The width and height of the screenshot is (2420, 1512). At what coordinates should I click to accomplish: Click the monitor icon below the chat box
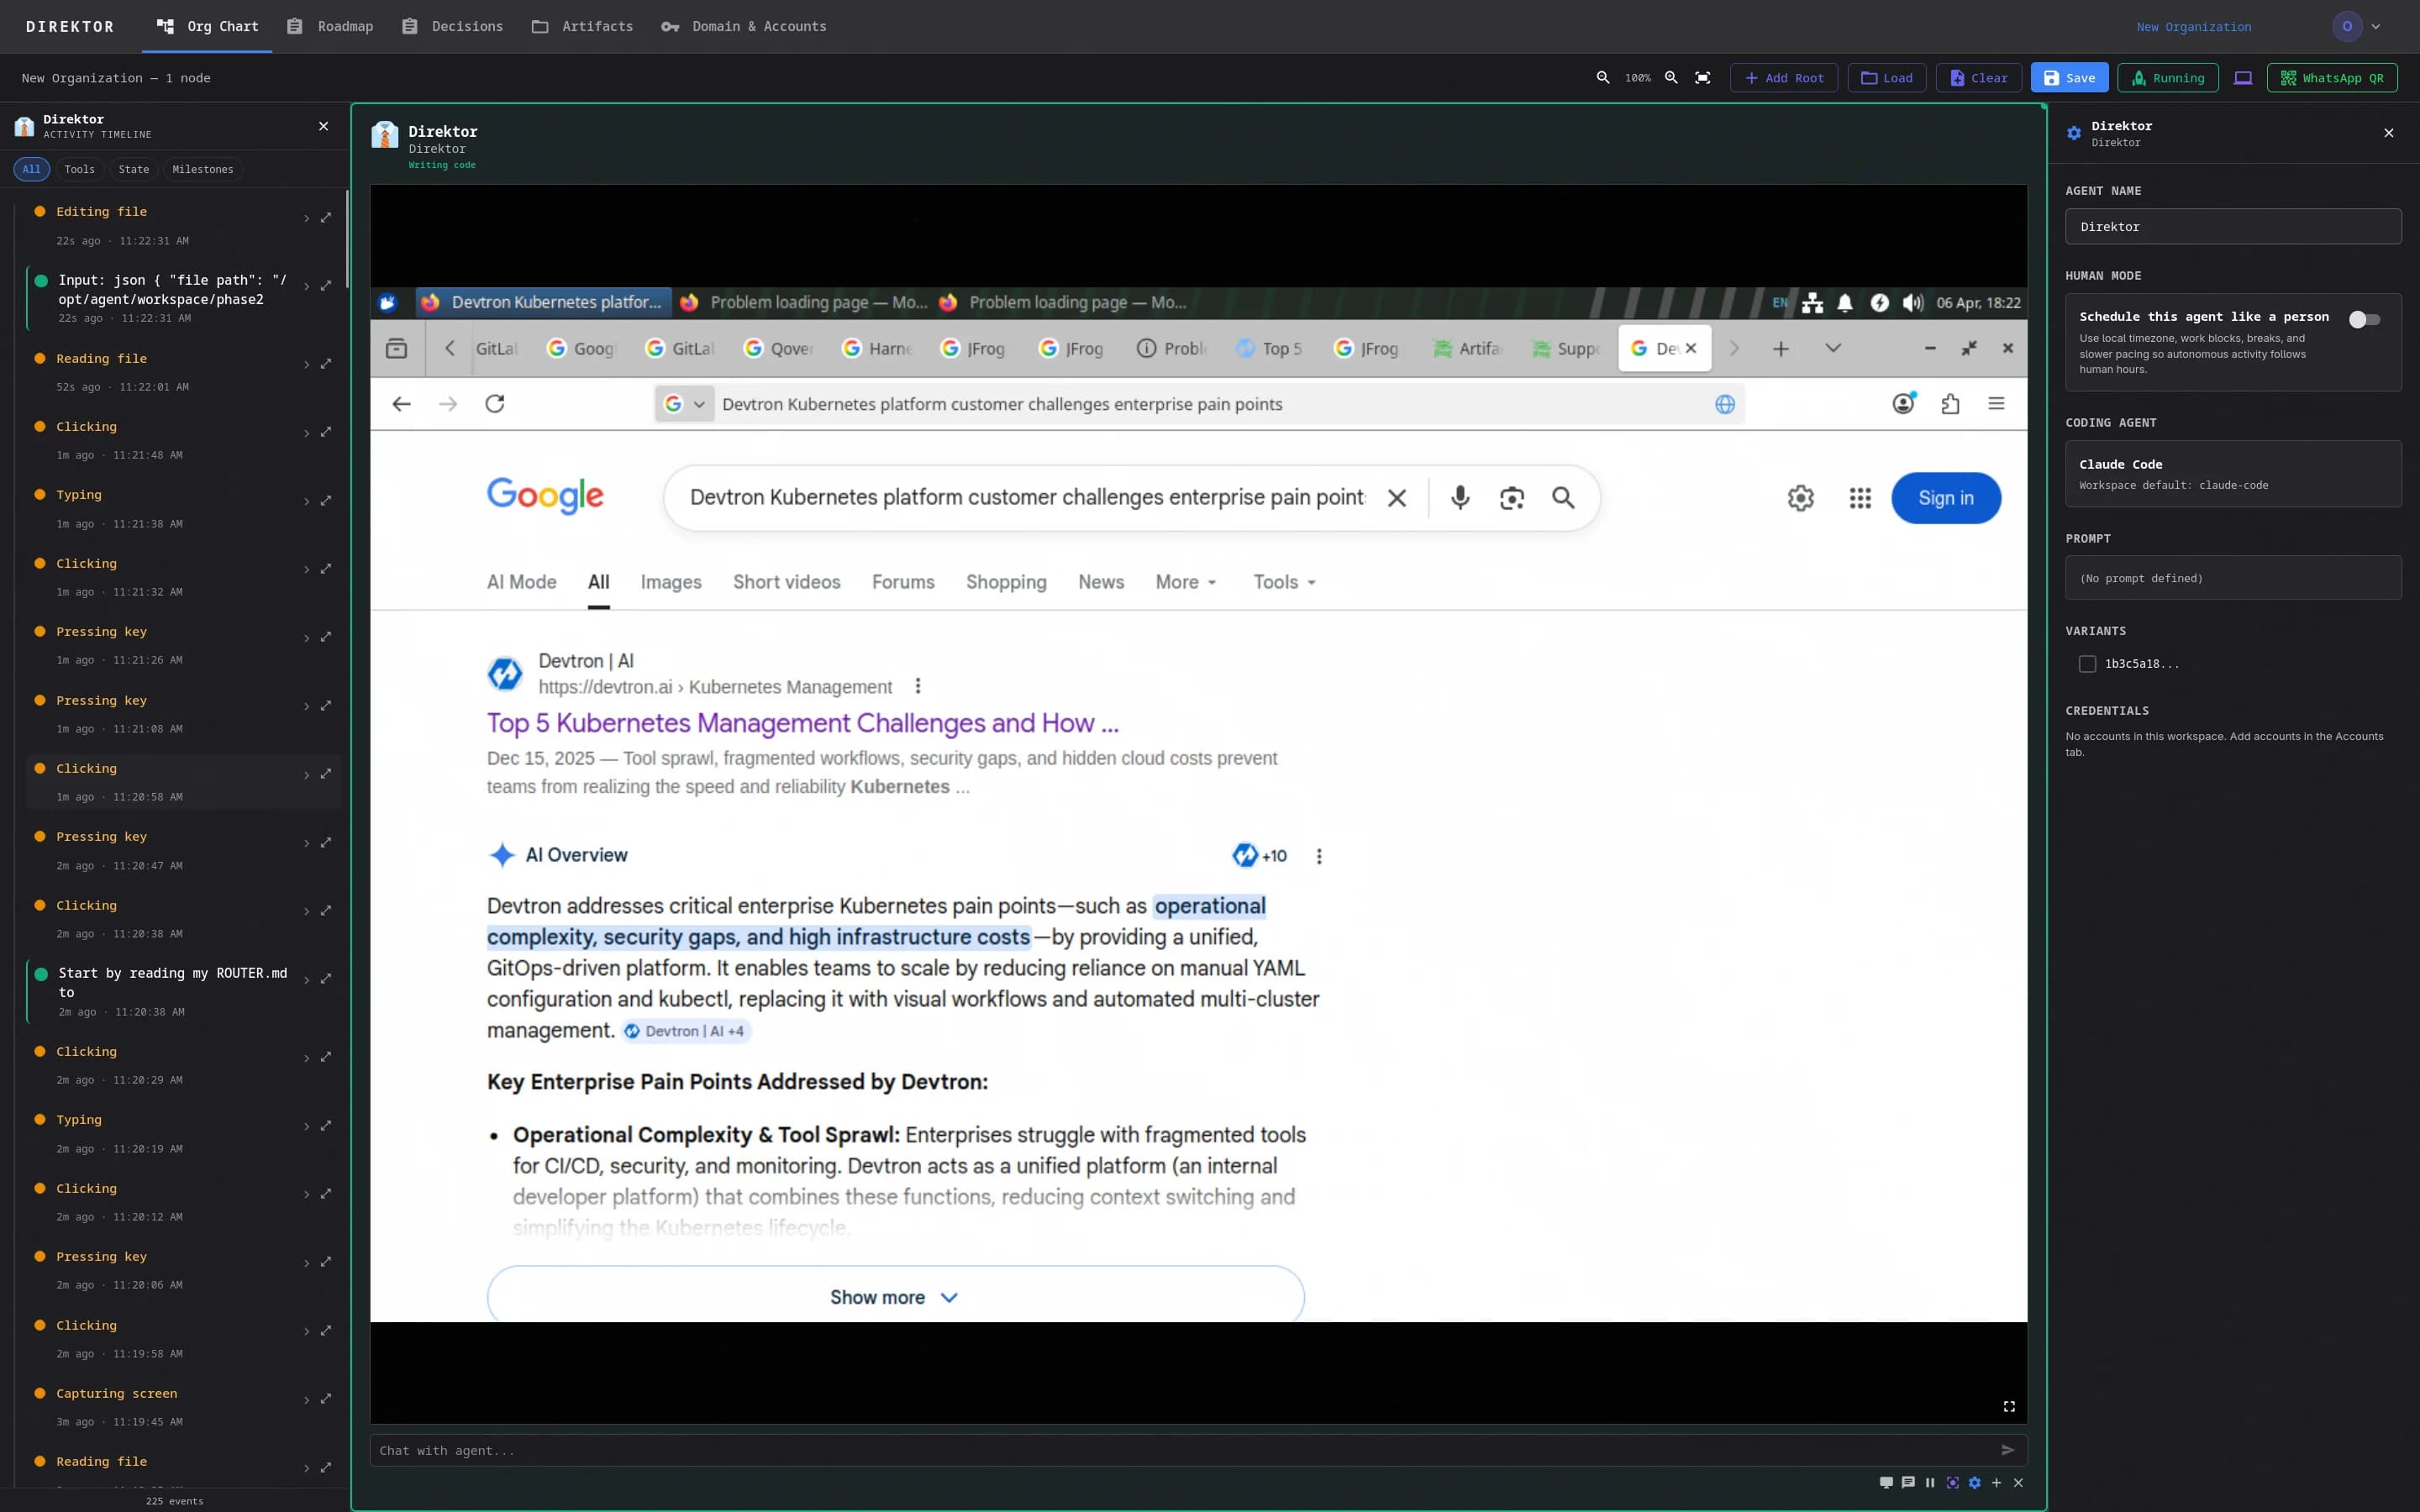(x=1886, y=1483)
